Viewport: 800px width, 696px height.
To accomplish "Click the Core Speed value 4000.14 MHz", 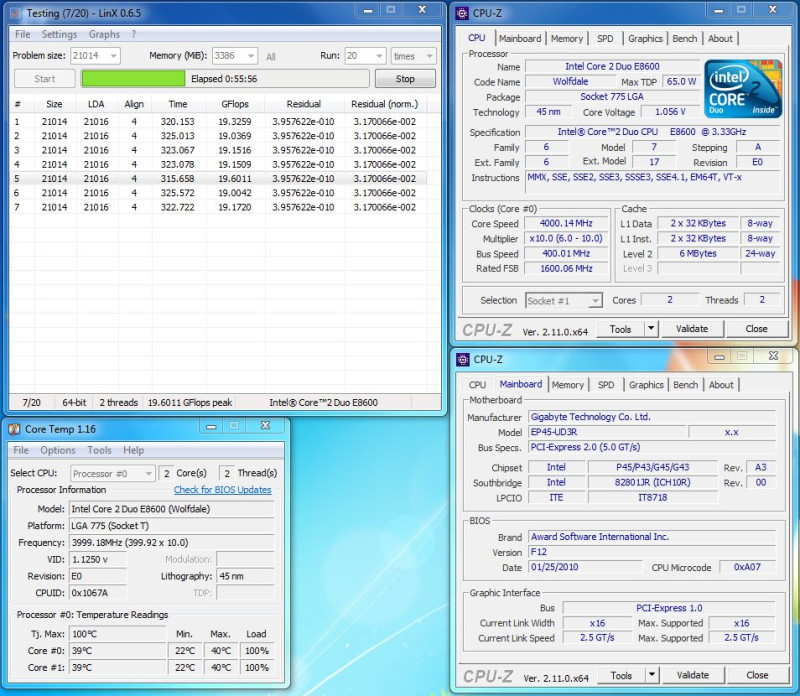I will click(566, 223).
